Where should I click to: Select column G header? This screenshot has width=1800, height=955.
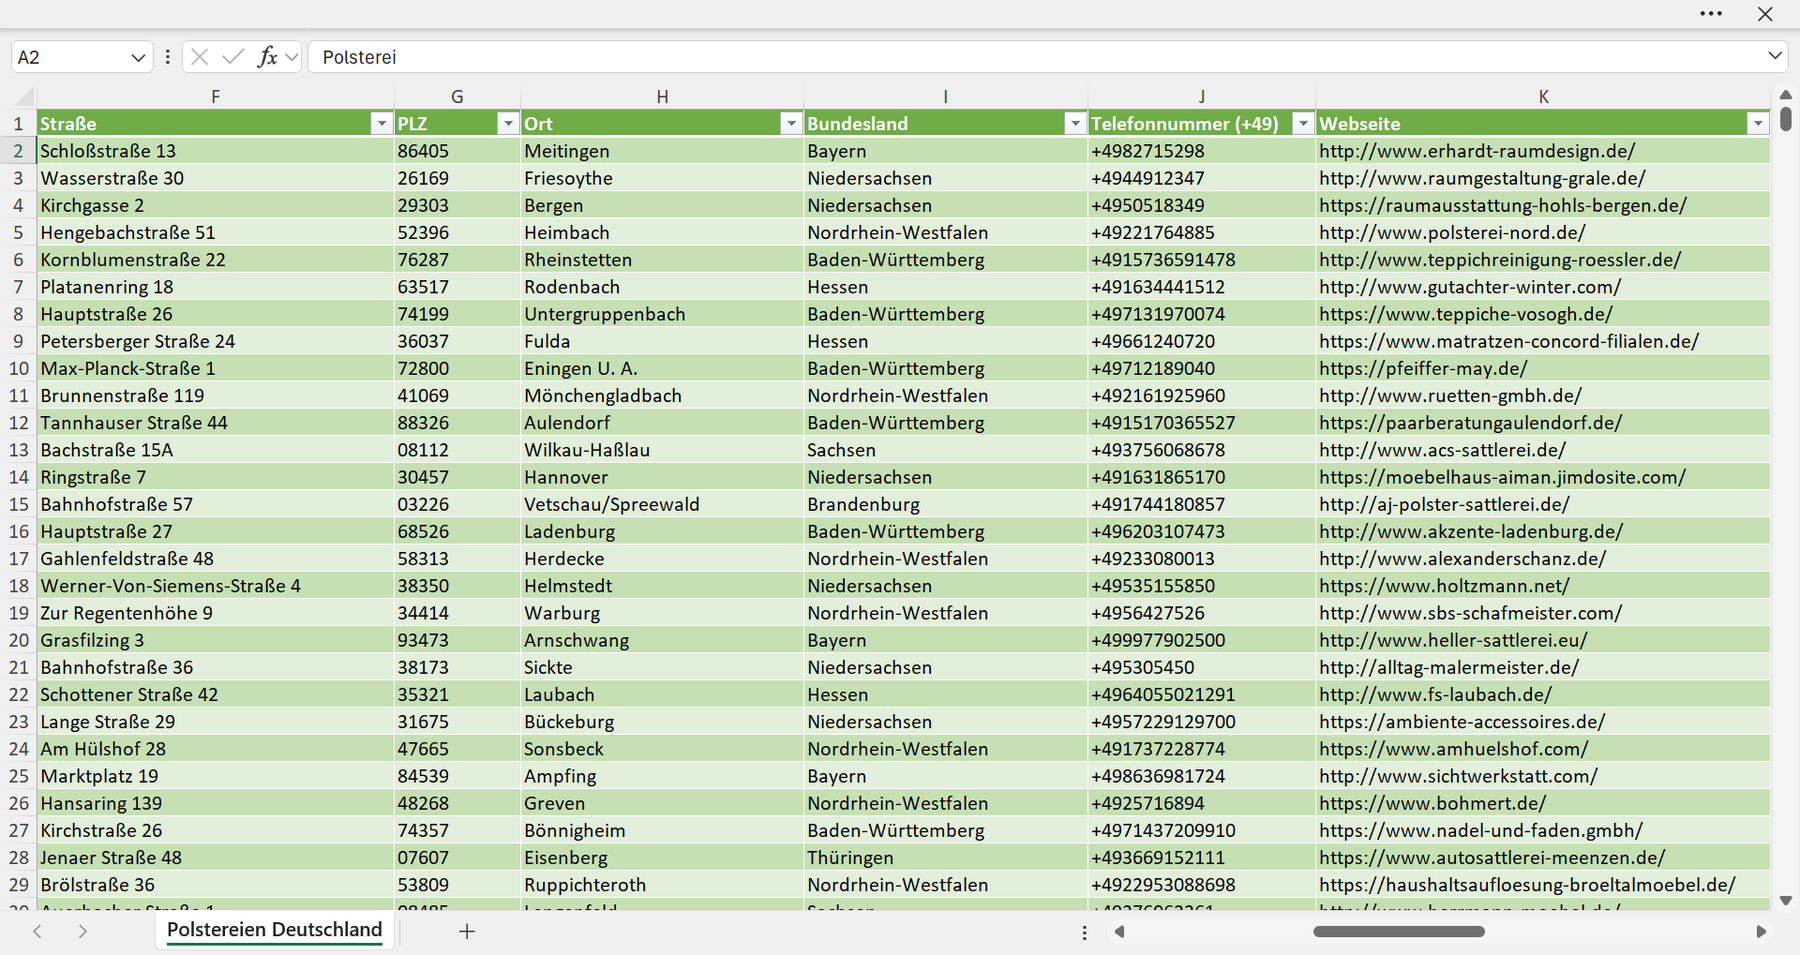[457, 97]
